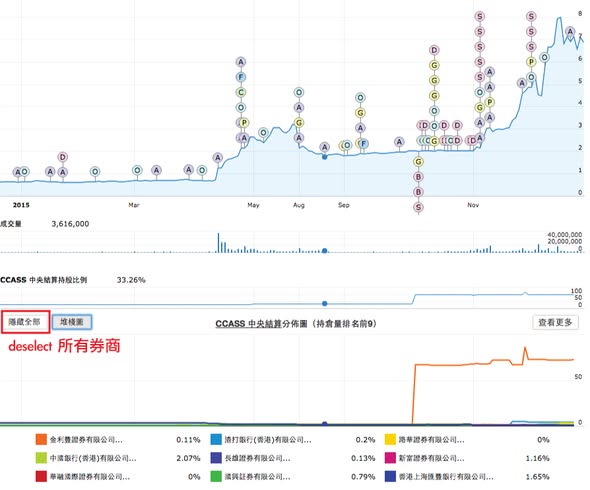The height and width of the screenshot is (490, 590).
Task: Click the blue data point on price line
Action: pyautogui.click(x=324, y=157)
